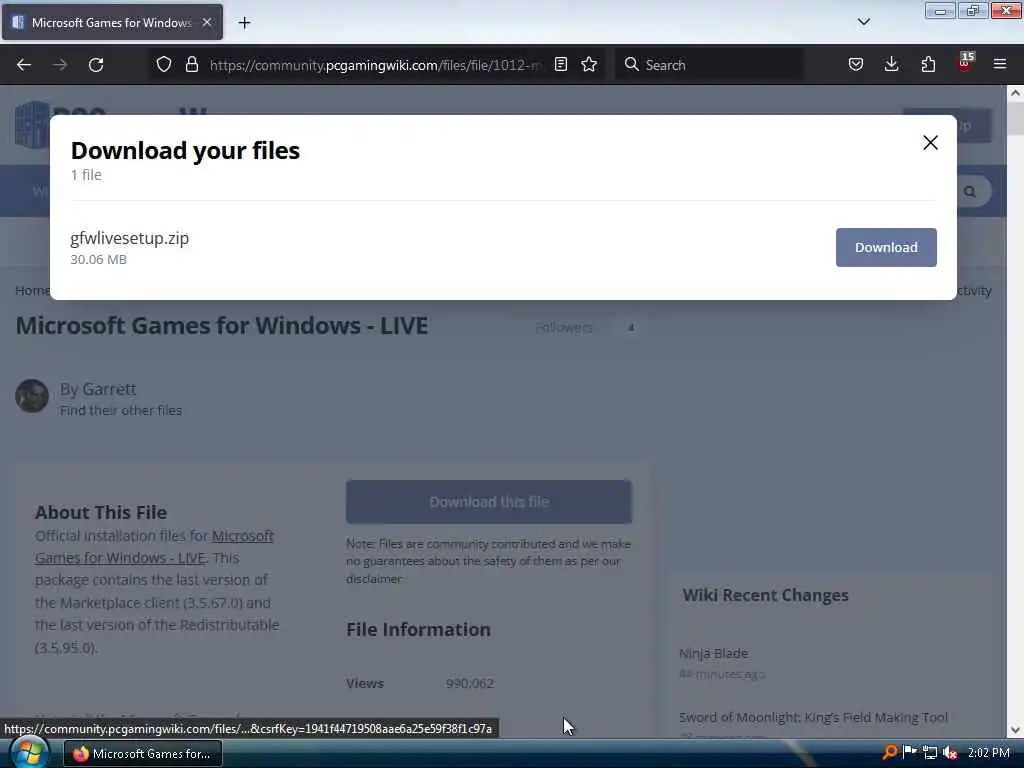Click the Download your files heading
Viewport: 1024px width, 768px height.
pyautogui.click(x=185, y=151)
